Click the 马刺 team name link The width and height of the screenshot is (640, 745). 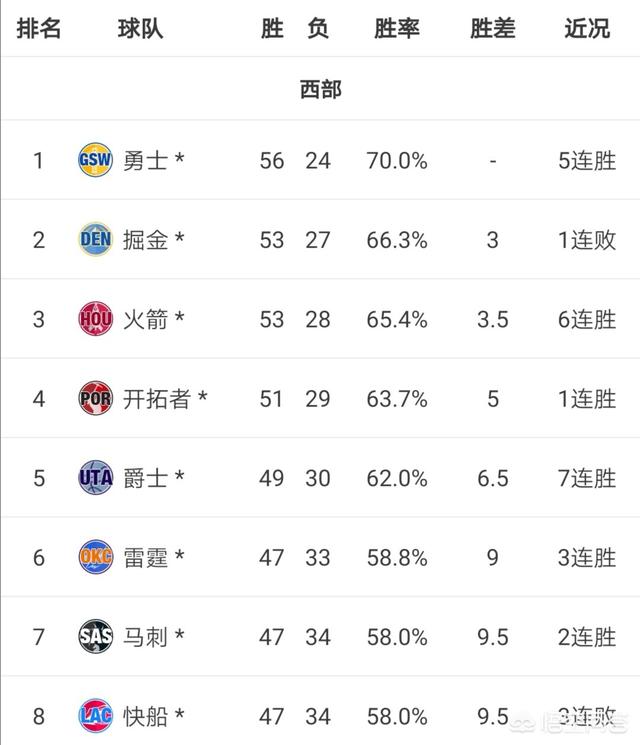[145, 637]
